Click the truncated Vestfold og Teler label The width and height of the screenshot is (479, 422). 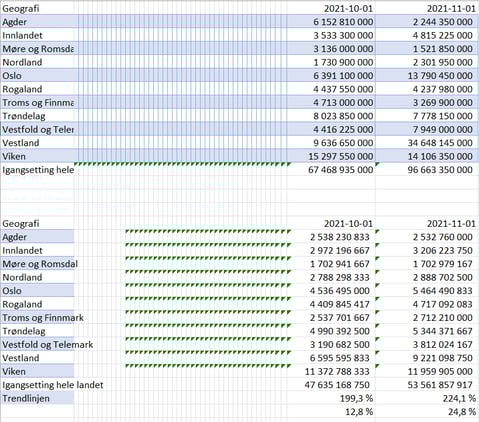[38, 130]
